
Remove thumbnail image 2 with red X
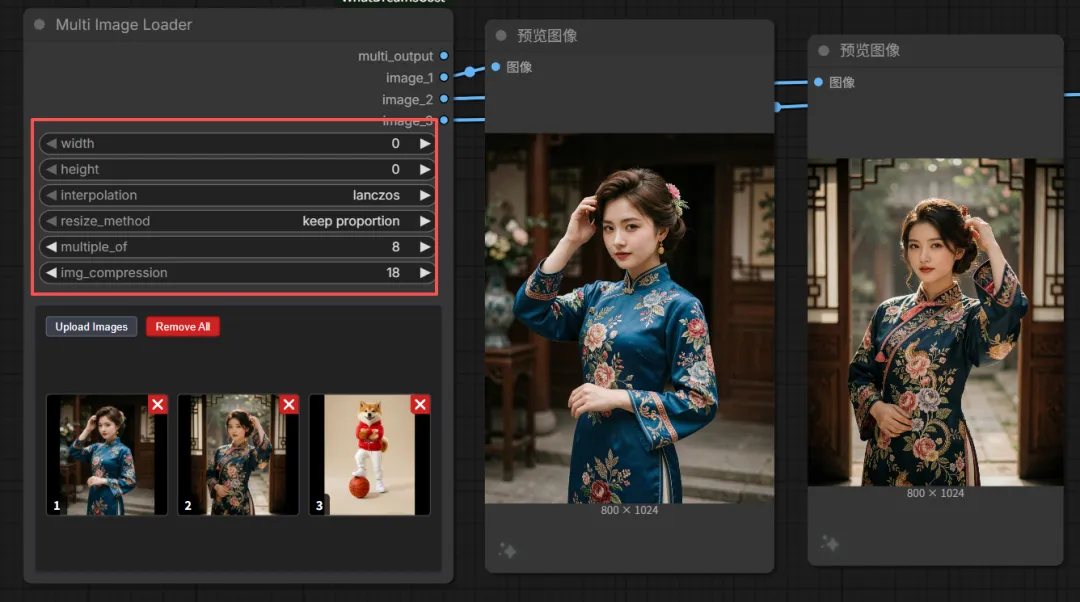click(289, 404)
